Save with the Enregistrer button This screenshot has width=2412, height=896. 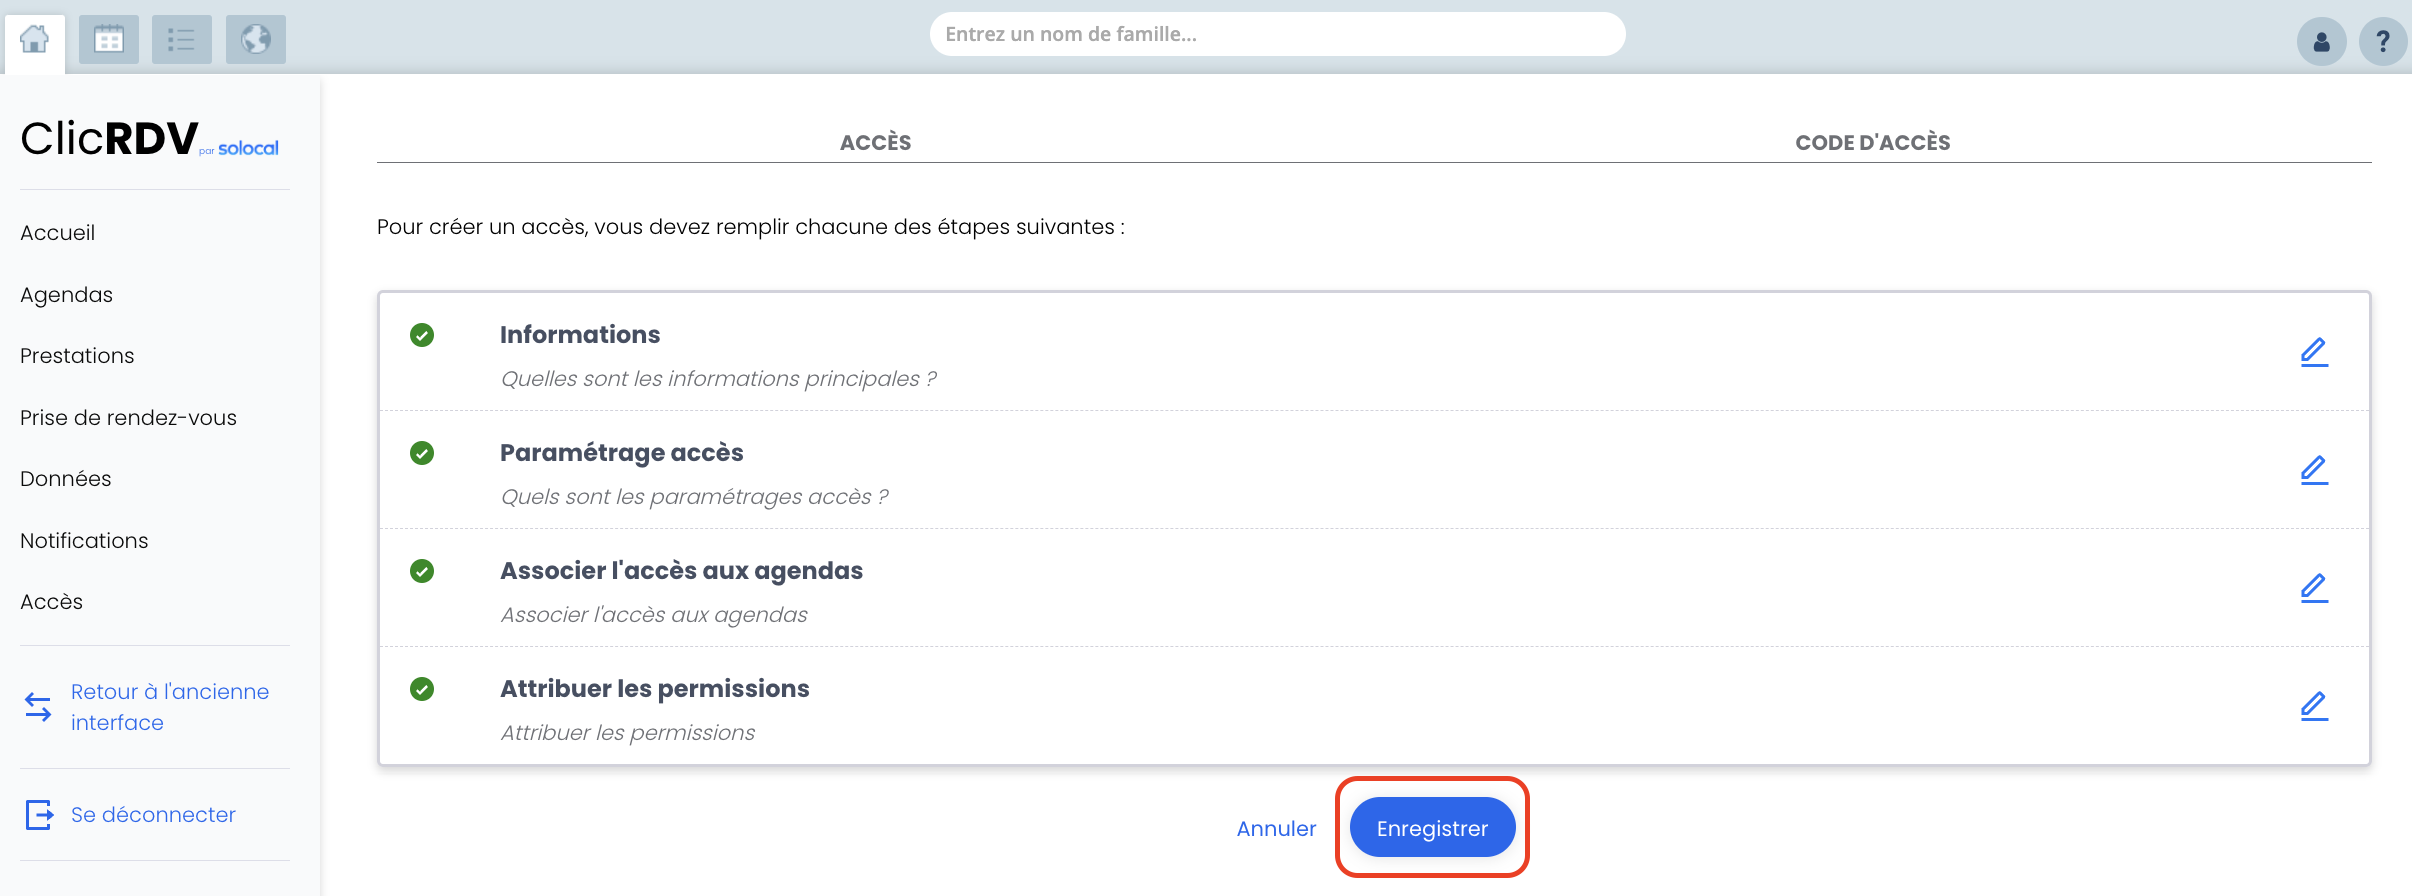[1432, 828]
